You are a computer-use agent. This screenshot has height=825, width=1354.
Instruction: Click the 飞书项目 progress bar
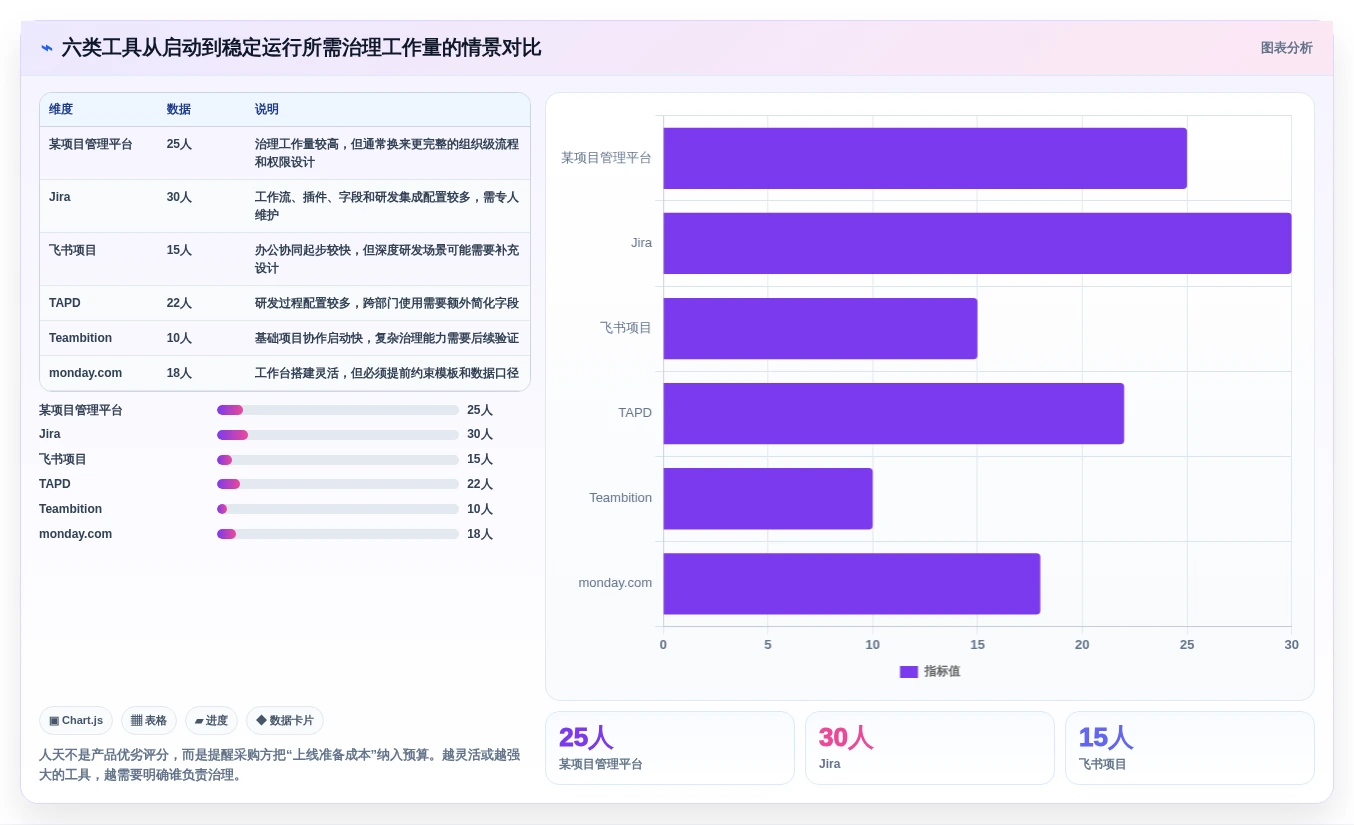tap(338, 460)
